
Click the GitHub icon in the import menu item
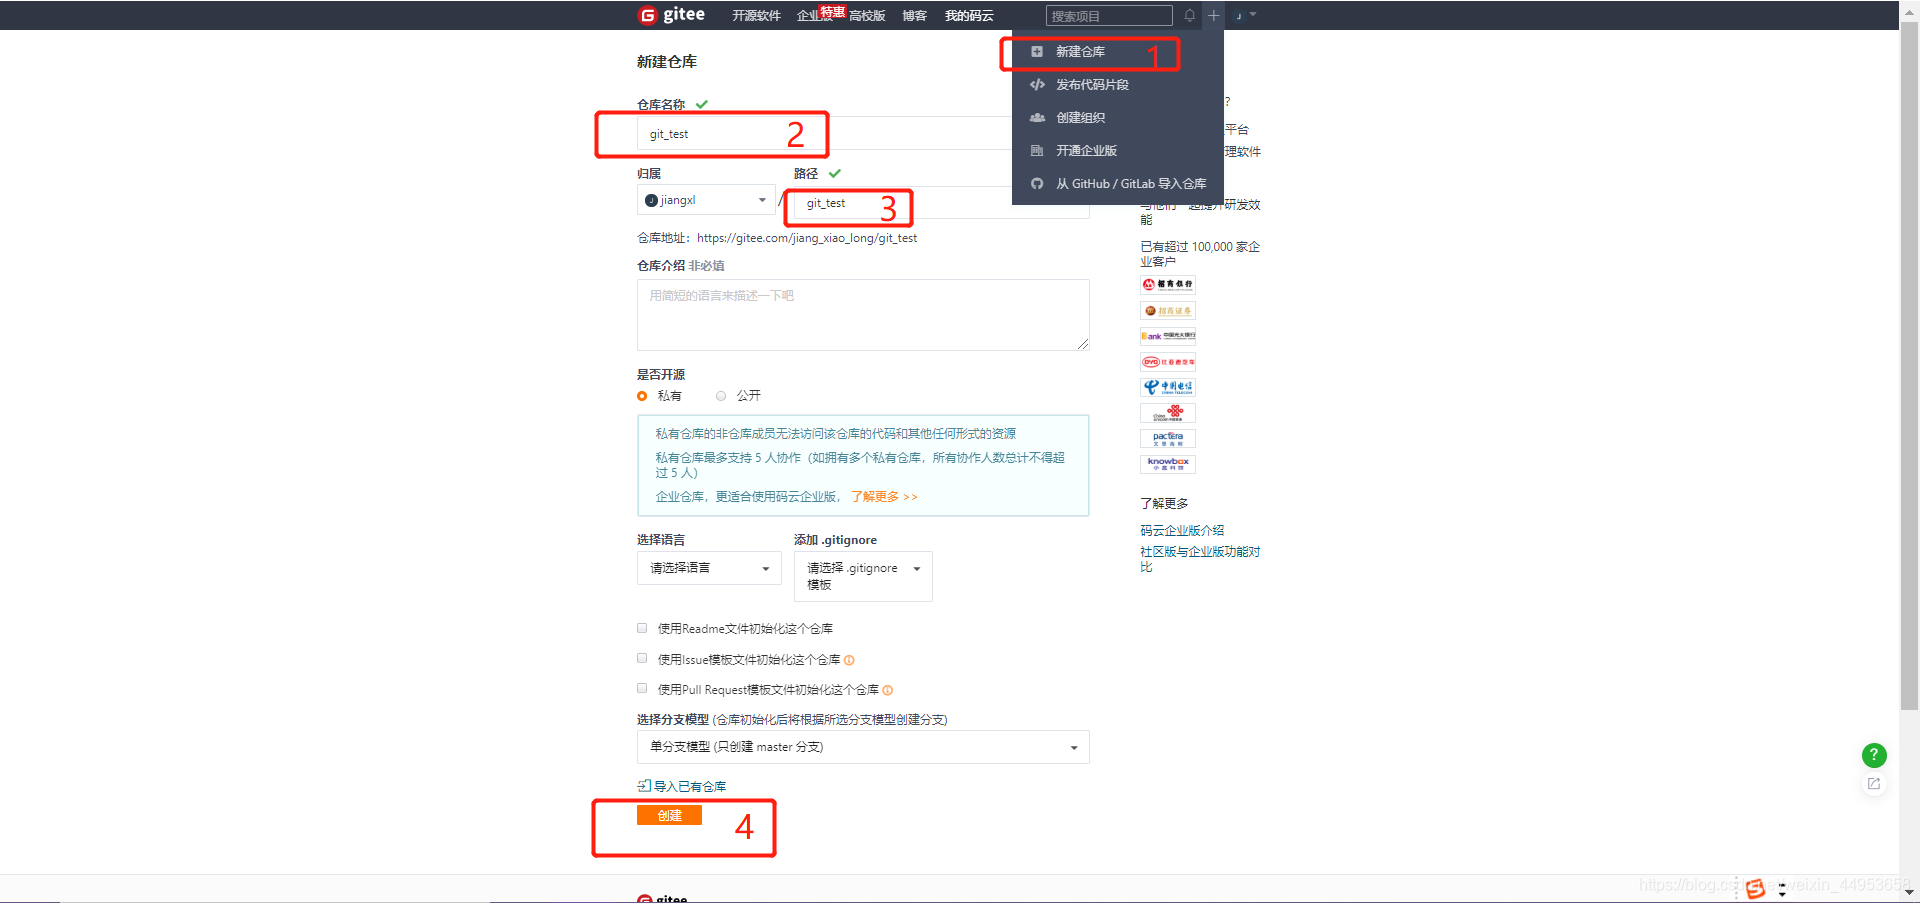point(1037,183)
